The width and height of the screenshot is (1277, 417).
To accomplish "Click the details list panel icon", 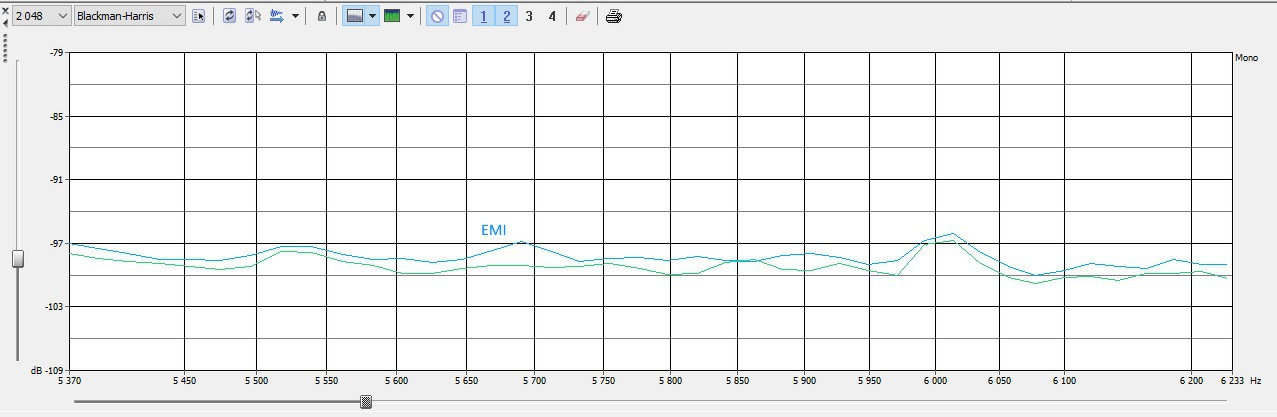I will (461, 16).
